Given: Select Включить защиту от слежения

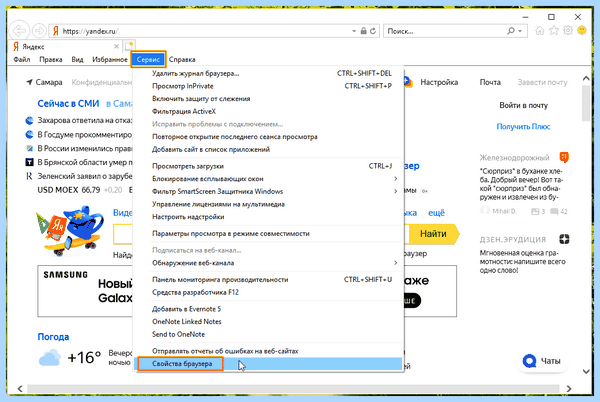Looking at the screenshot, I should [x=269, y=99].
